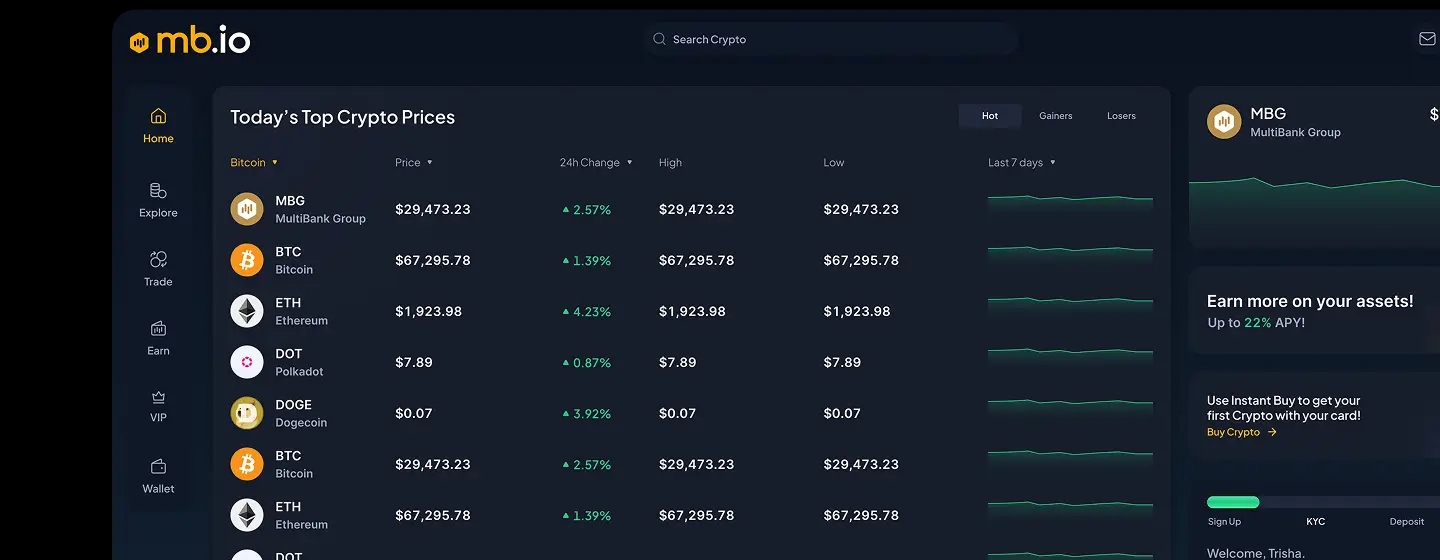Open the Wallet sidebar icon

click(x=158, y=467)
